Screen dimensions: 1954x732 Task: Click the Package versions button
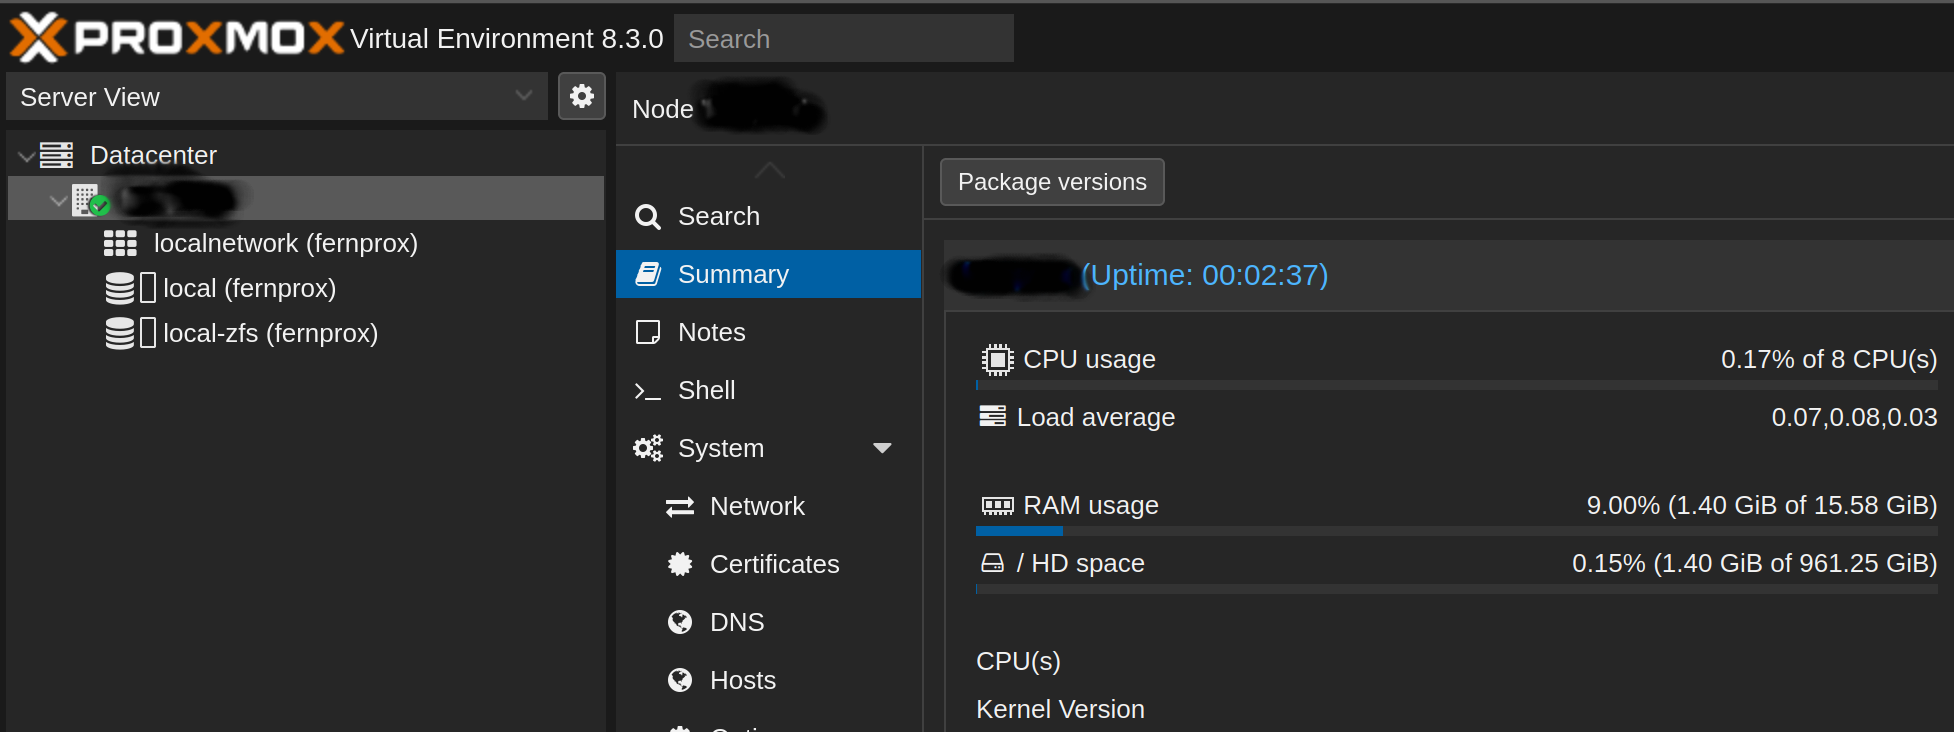click(x=1052, y=182)
